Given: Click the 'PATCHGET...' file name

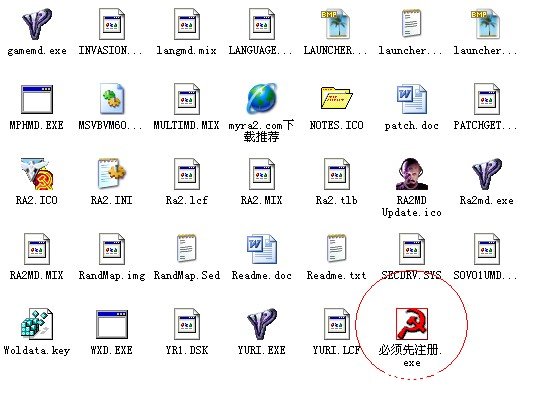Looking at the screenshot, I should 485,125.
